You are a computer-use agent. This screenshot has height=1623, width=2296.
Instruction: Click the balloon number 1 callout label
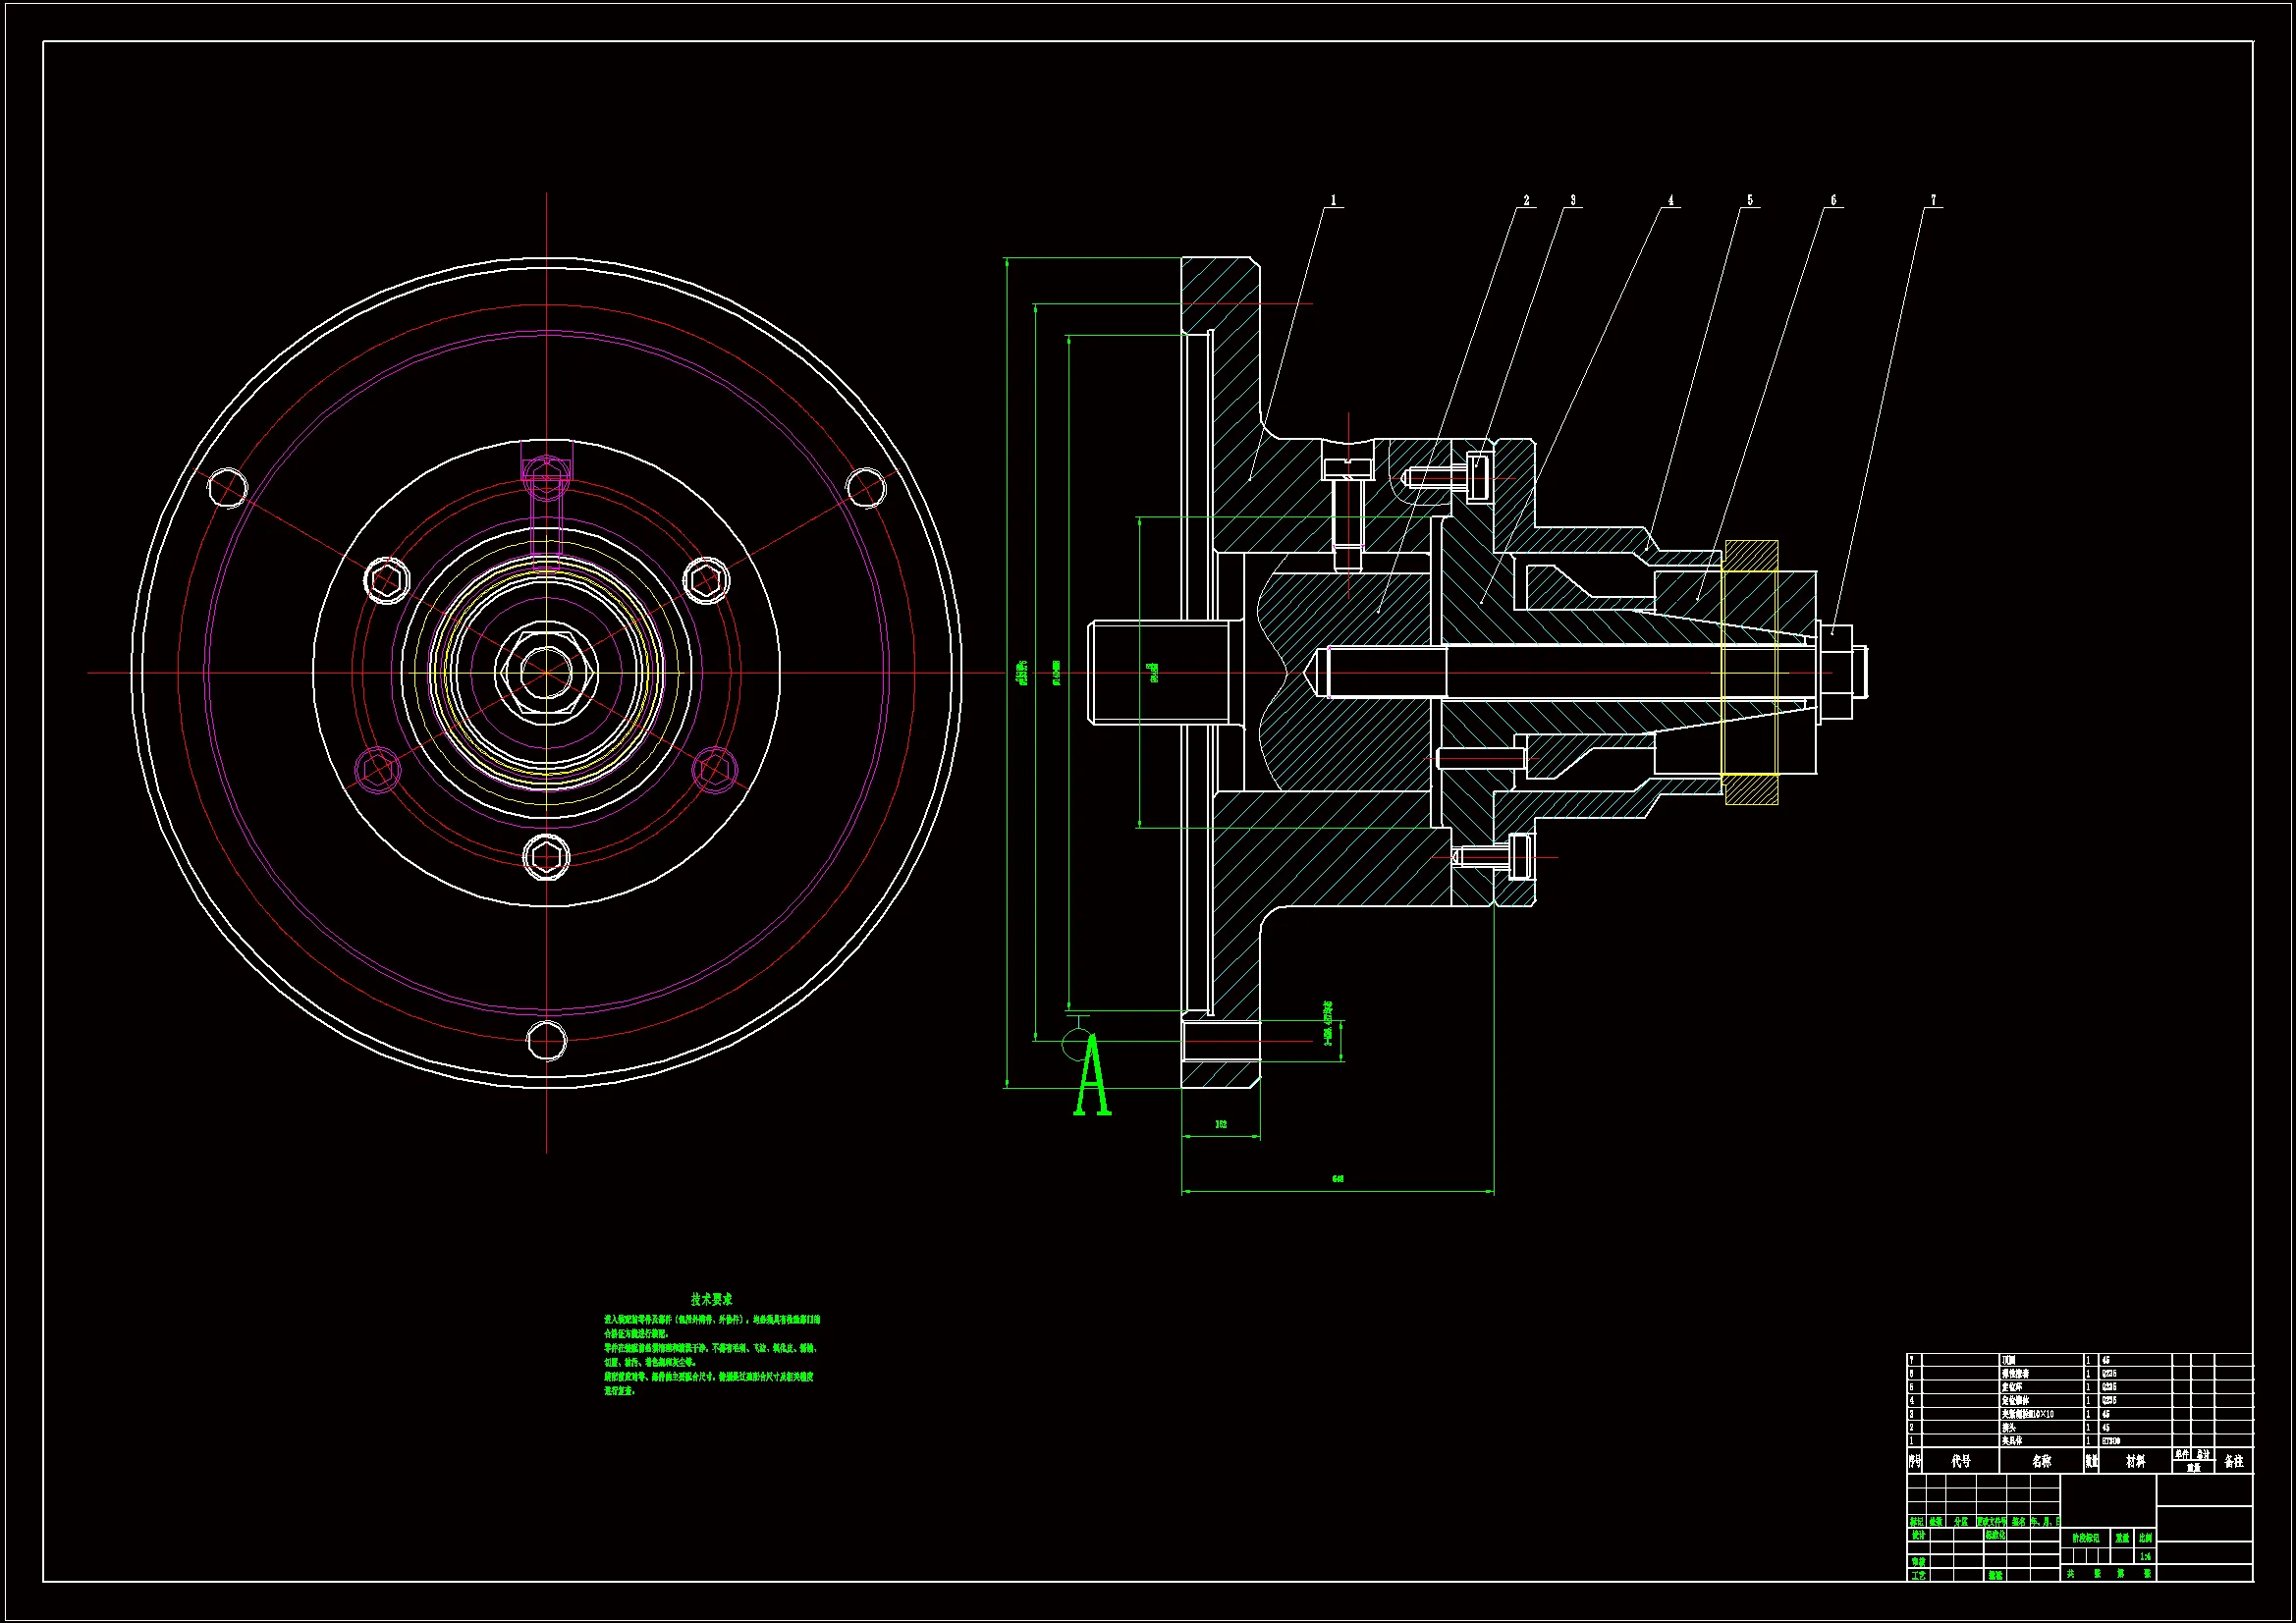tap(1333, 201)
